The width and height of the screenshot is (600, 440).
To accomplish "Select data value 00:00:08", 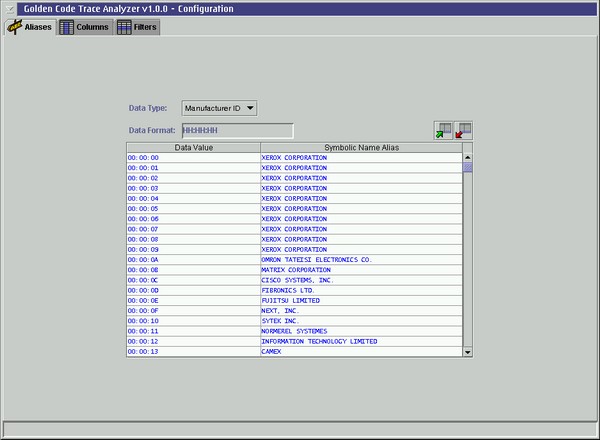I will (194, 240).
